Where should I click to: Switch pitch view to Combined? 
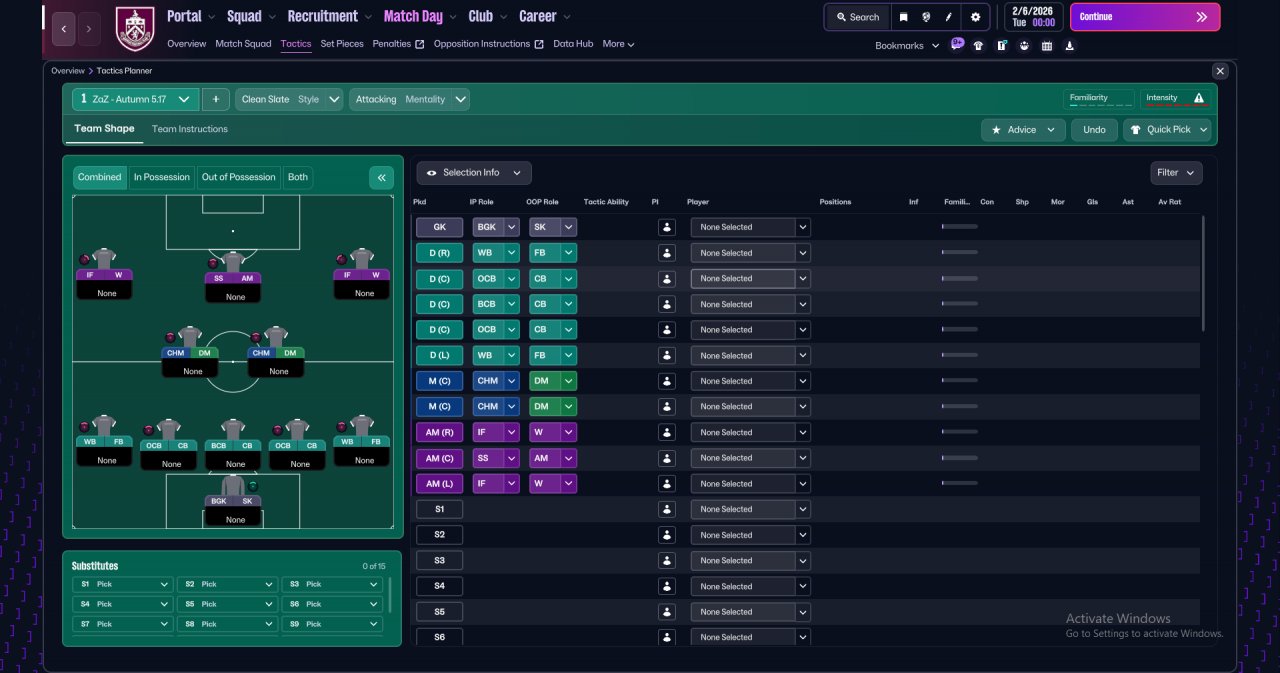(x=100, y=177)
